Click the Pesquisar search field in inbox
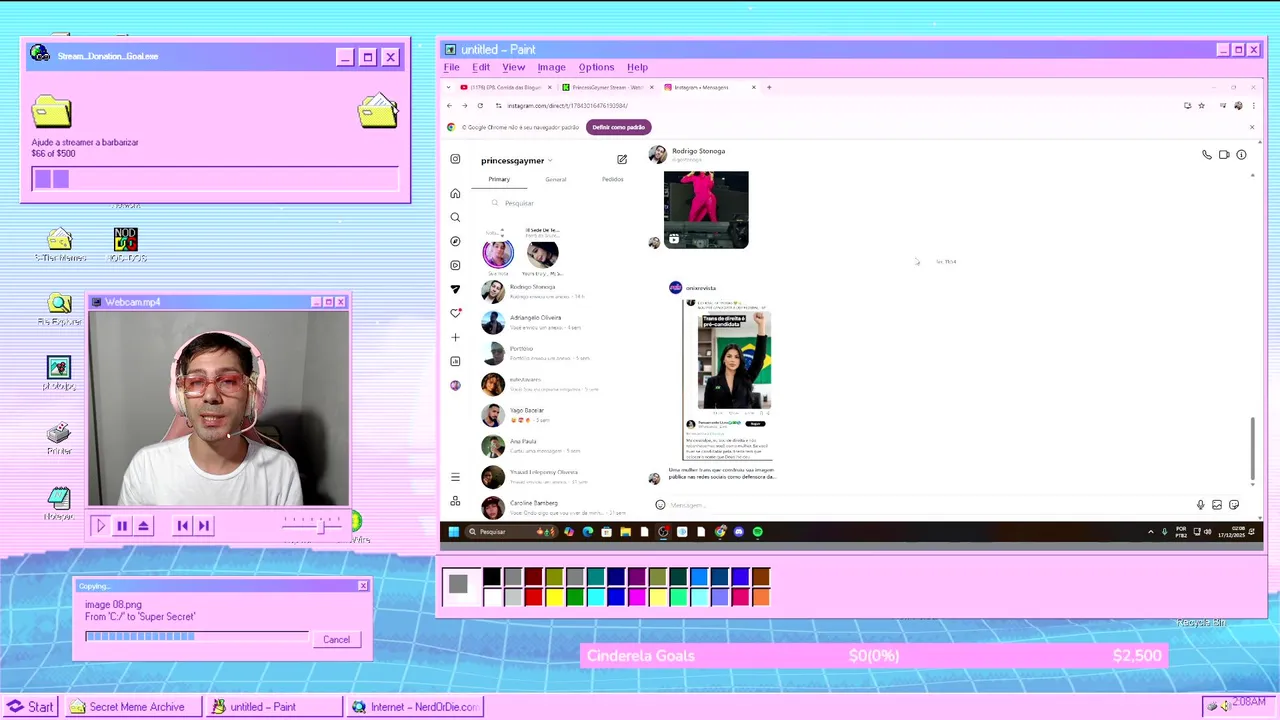 (x=555, y=203)
